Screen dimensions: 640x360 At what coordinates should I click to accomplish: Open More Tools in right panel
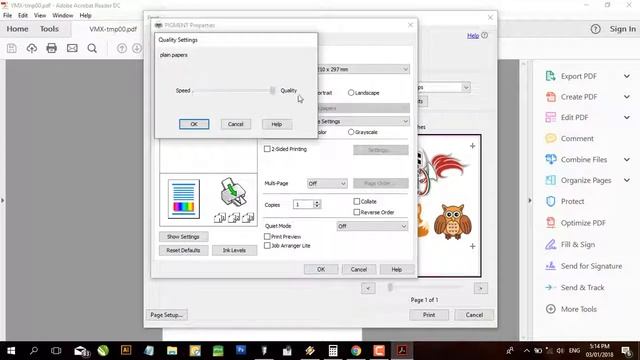(578, 309)
